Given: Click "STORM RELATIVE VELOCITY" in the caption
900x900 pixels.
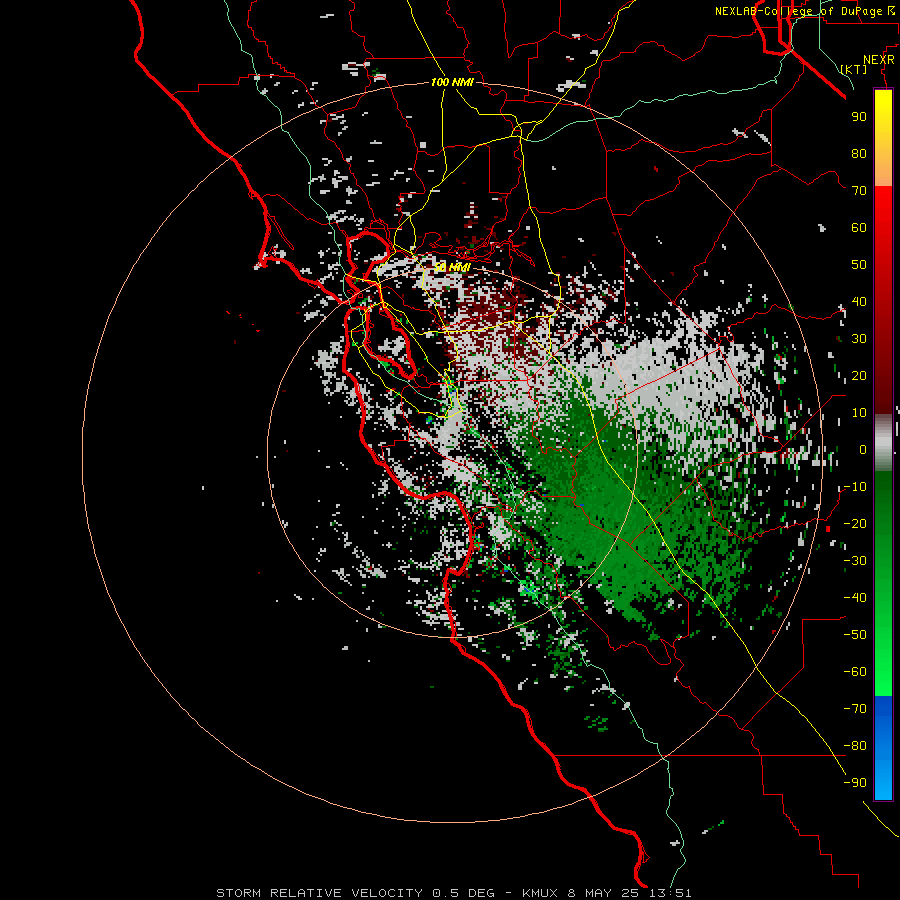Looking at the screenshot, I should (x=320, y=893).
